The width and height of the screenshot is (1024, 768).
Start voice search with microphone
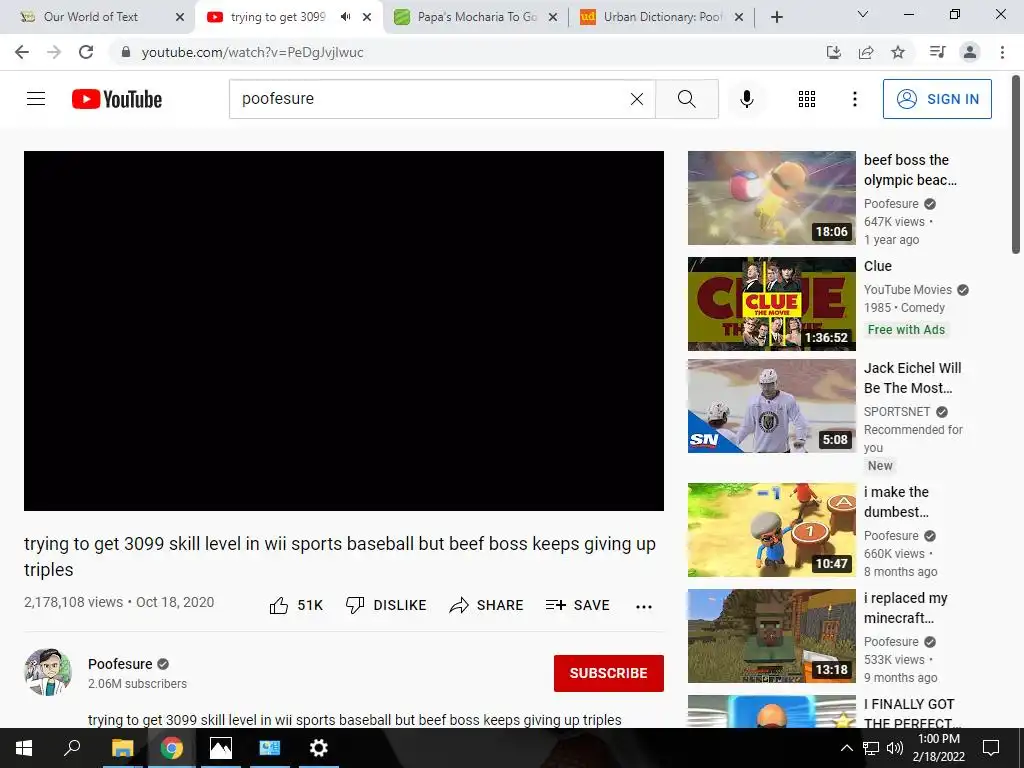[746, 99]
